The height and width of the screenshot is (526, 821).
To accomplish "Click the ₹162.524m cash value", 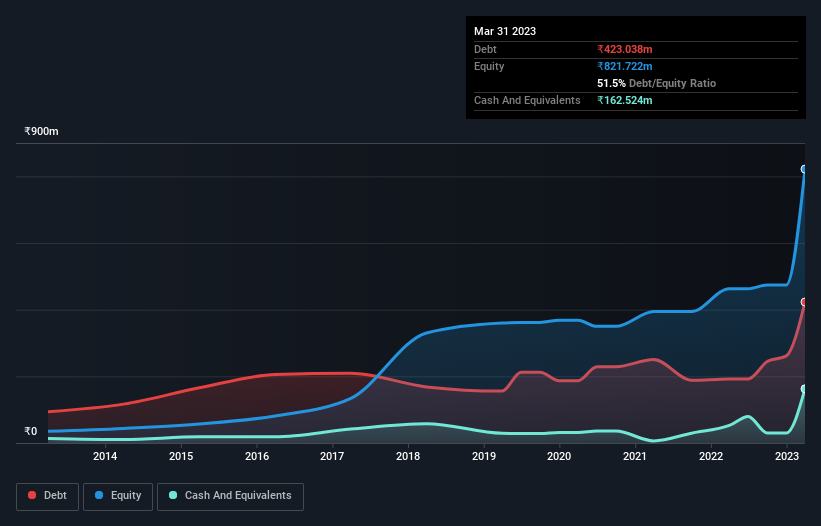I will pyautogui.click(x=625, y=100).
